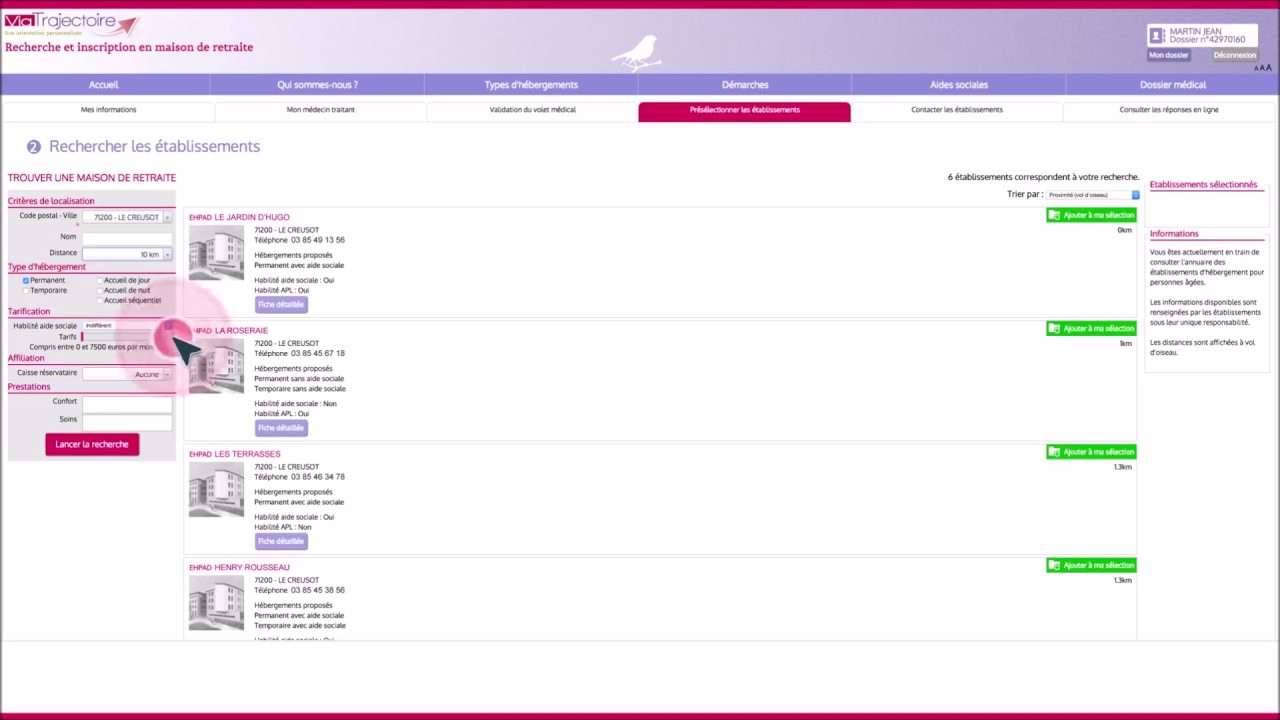Open Fiche détaillée for Le Jardin d'Hugo

[x=281, y=304]
